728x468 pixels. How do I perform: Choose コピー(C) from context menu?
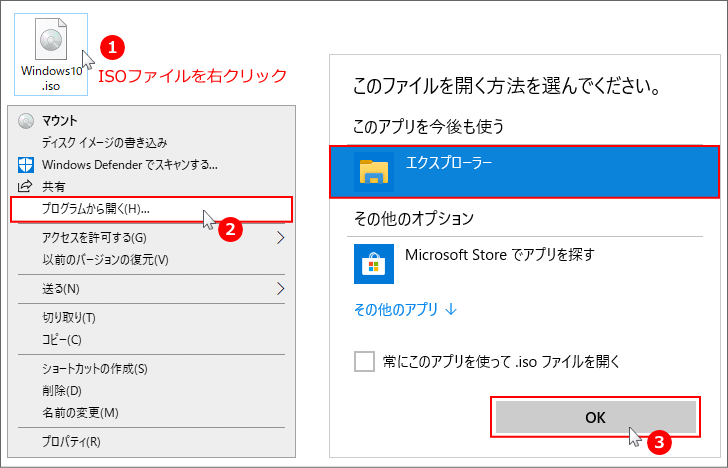pyautogui.click(x=152, y=339)
